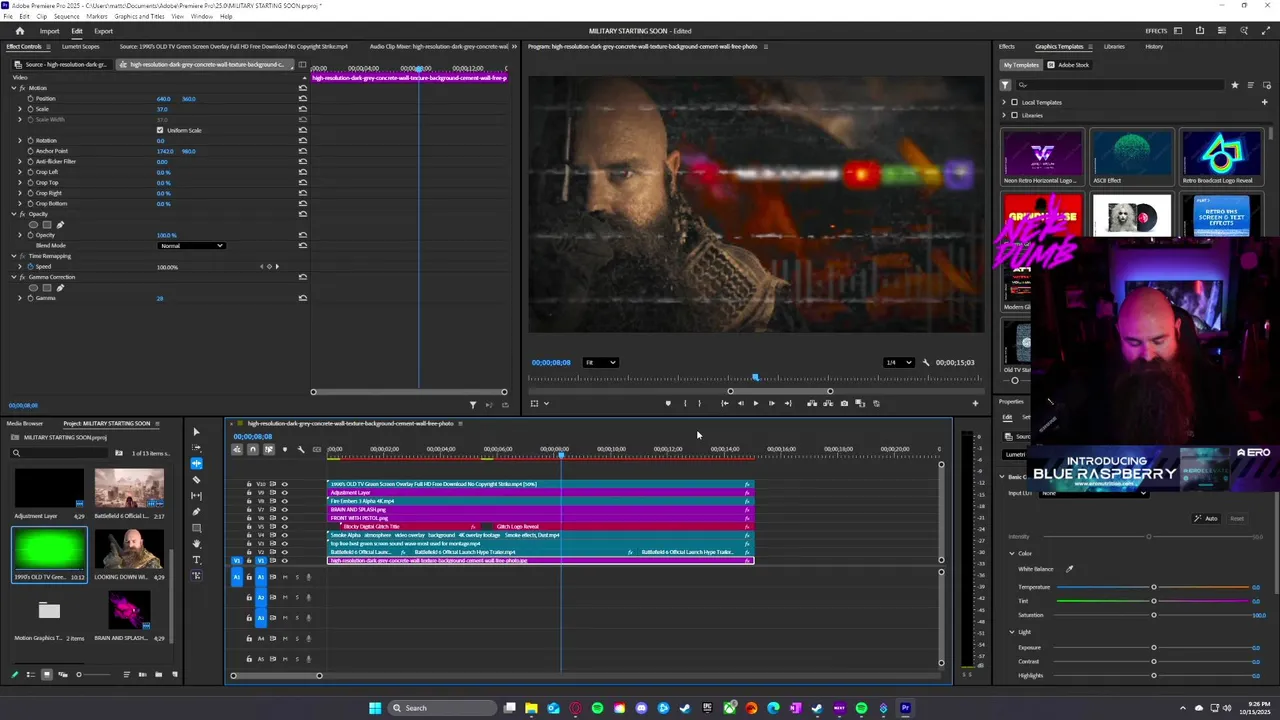Play the sequence in Program monitor
Viewport: 1280px width, 720px height.
756,403
